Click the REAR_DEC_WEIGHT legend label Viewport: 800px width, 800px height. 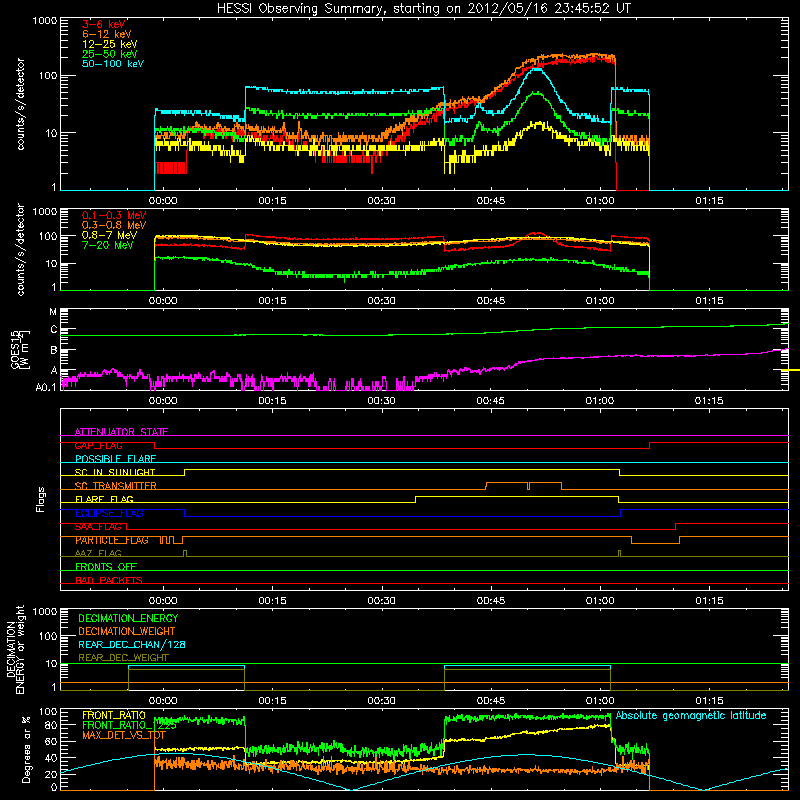tap(123, 658)
